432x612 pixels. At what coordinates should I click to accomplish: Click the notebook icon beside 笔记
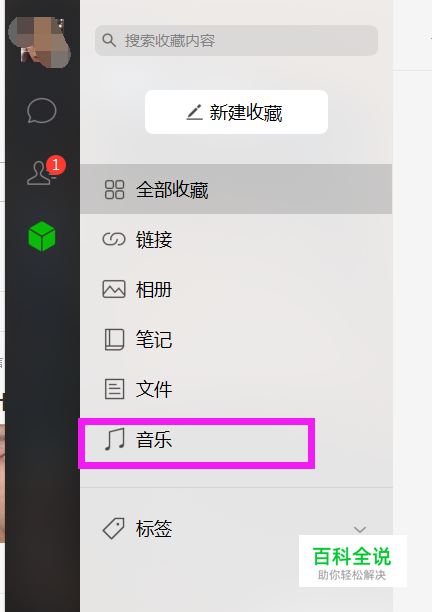click(114, 339)
